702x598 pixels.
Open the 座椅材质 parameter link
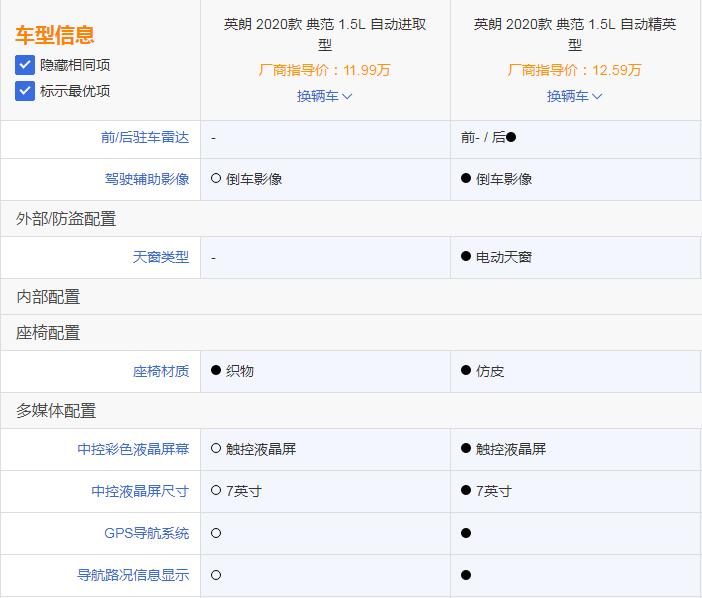[x=161, y=371]
